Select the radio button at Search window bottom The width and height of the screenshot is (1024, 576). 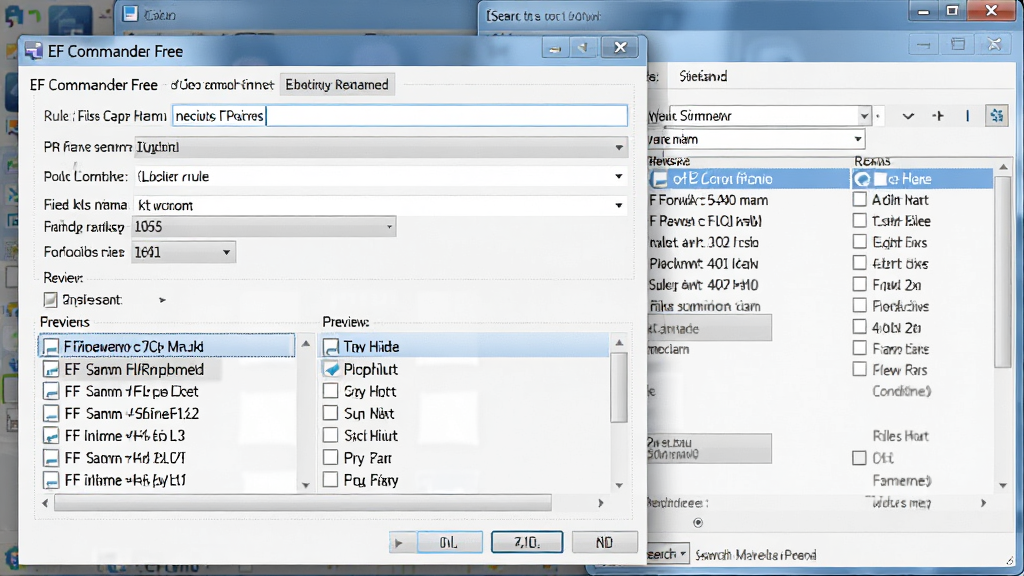tap(698, 522)
